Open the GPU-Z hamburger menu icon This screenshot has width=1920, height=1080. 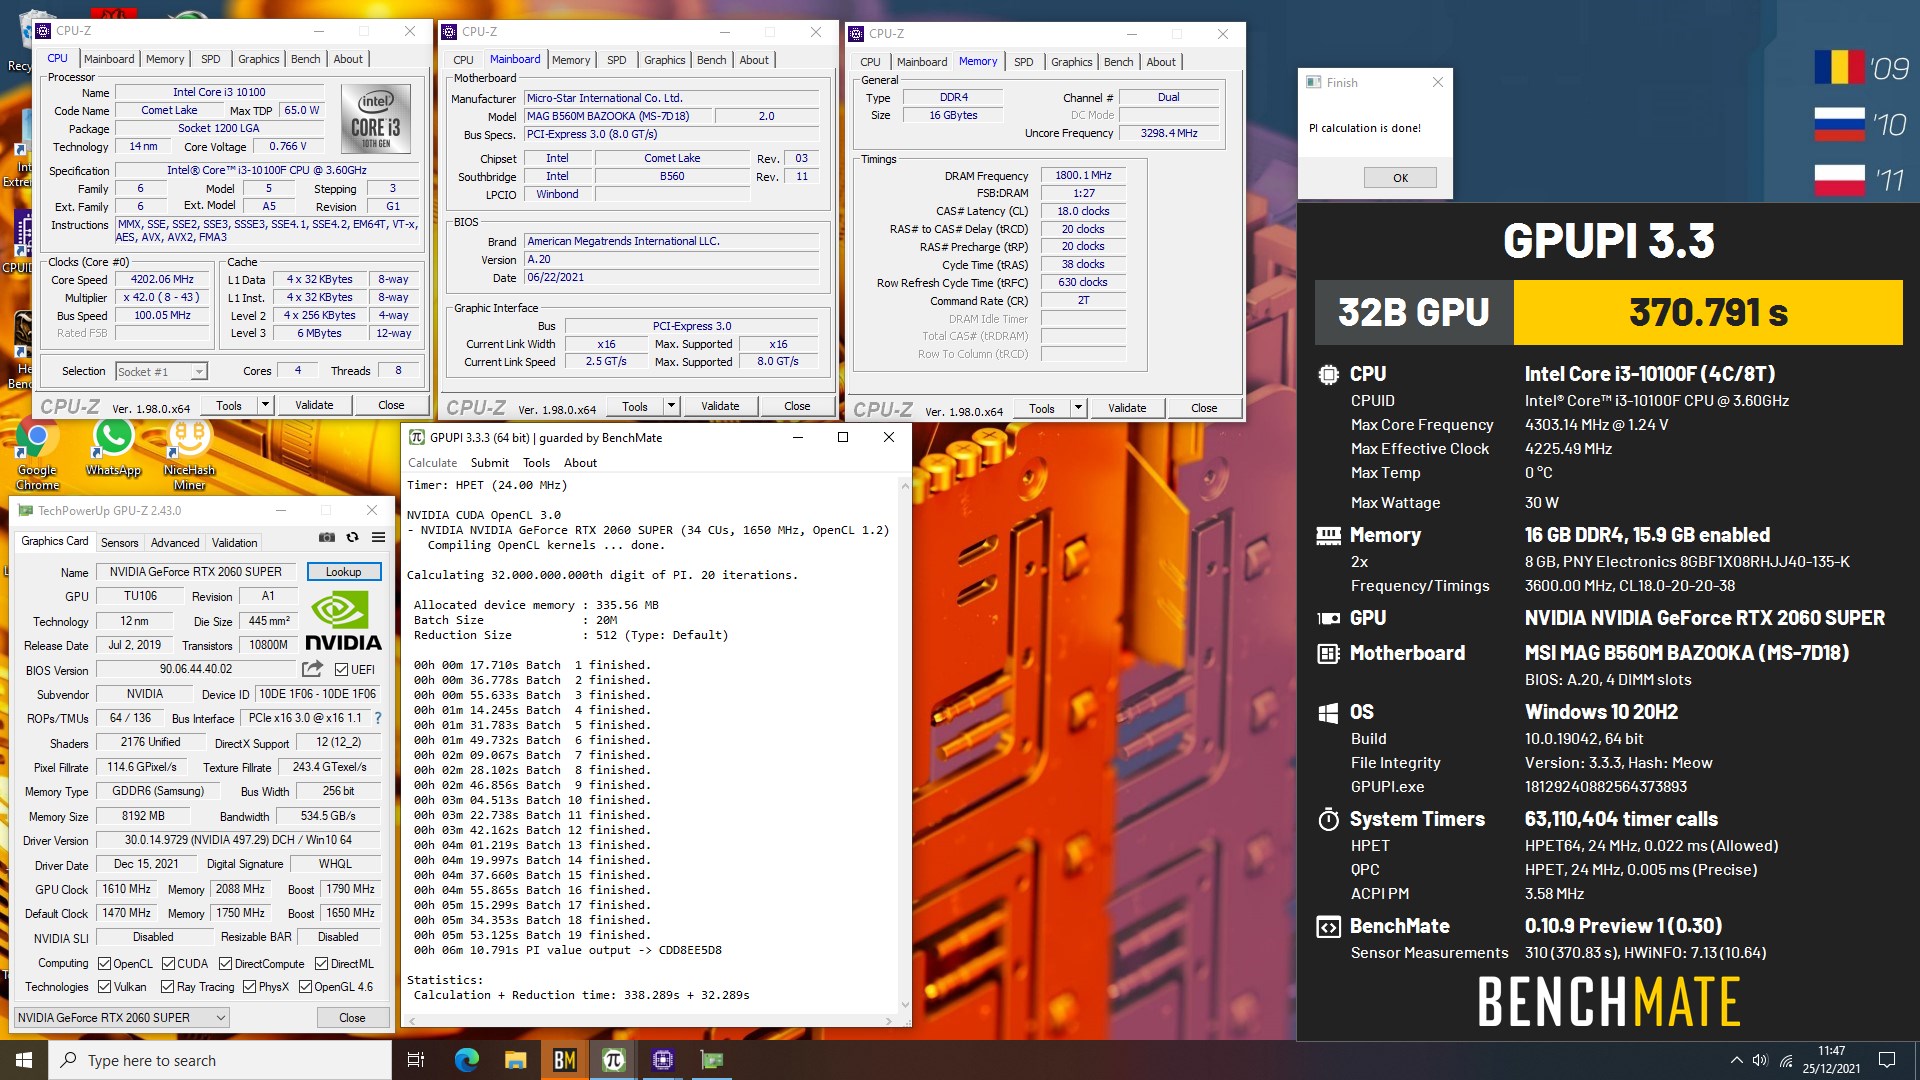pyautogui.click(x=378, y=537)
